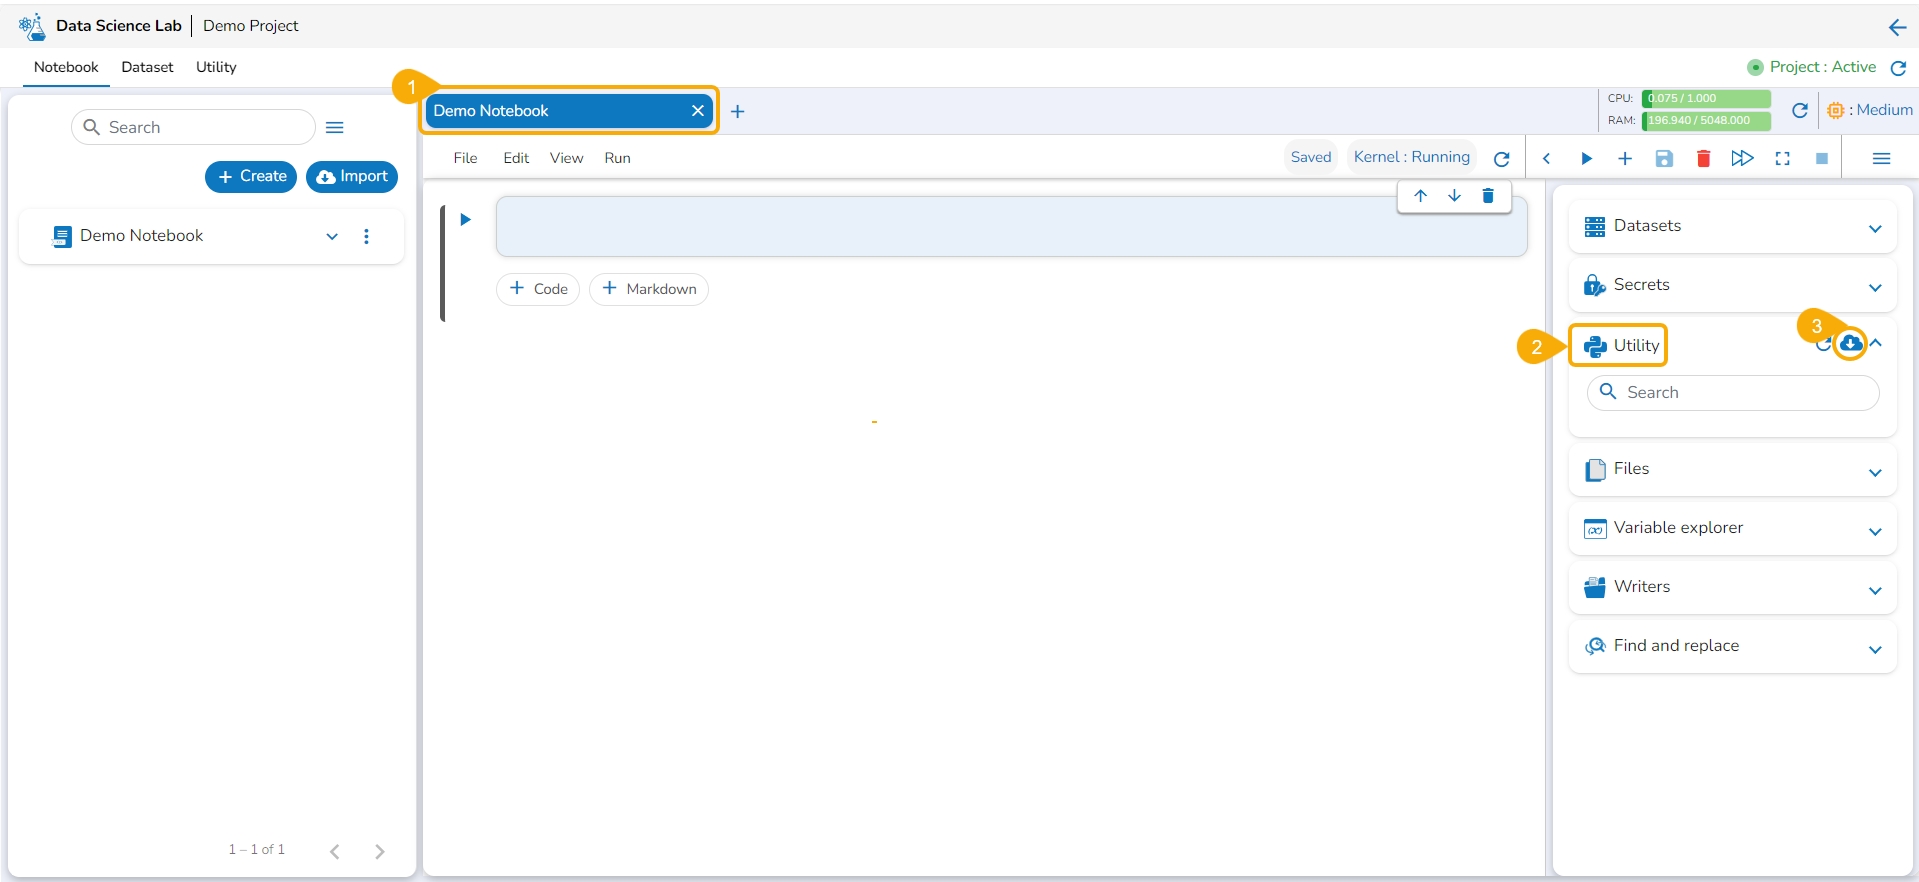Add a new cell from the toolbar
Screen dimensions: 1919x882
pyautogui.click(x=1625, y=159)
